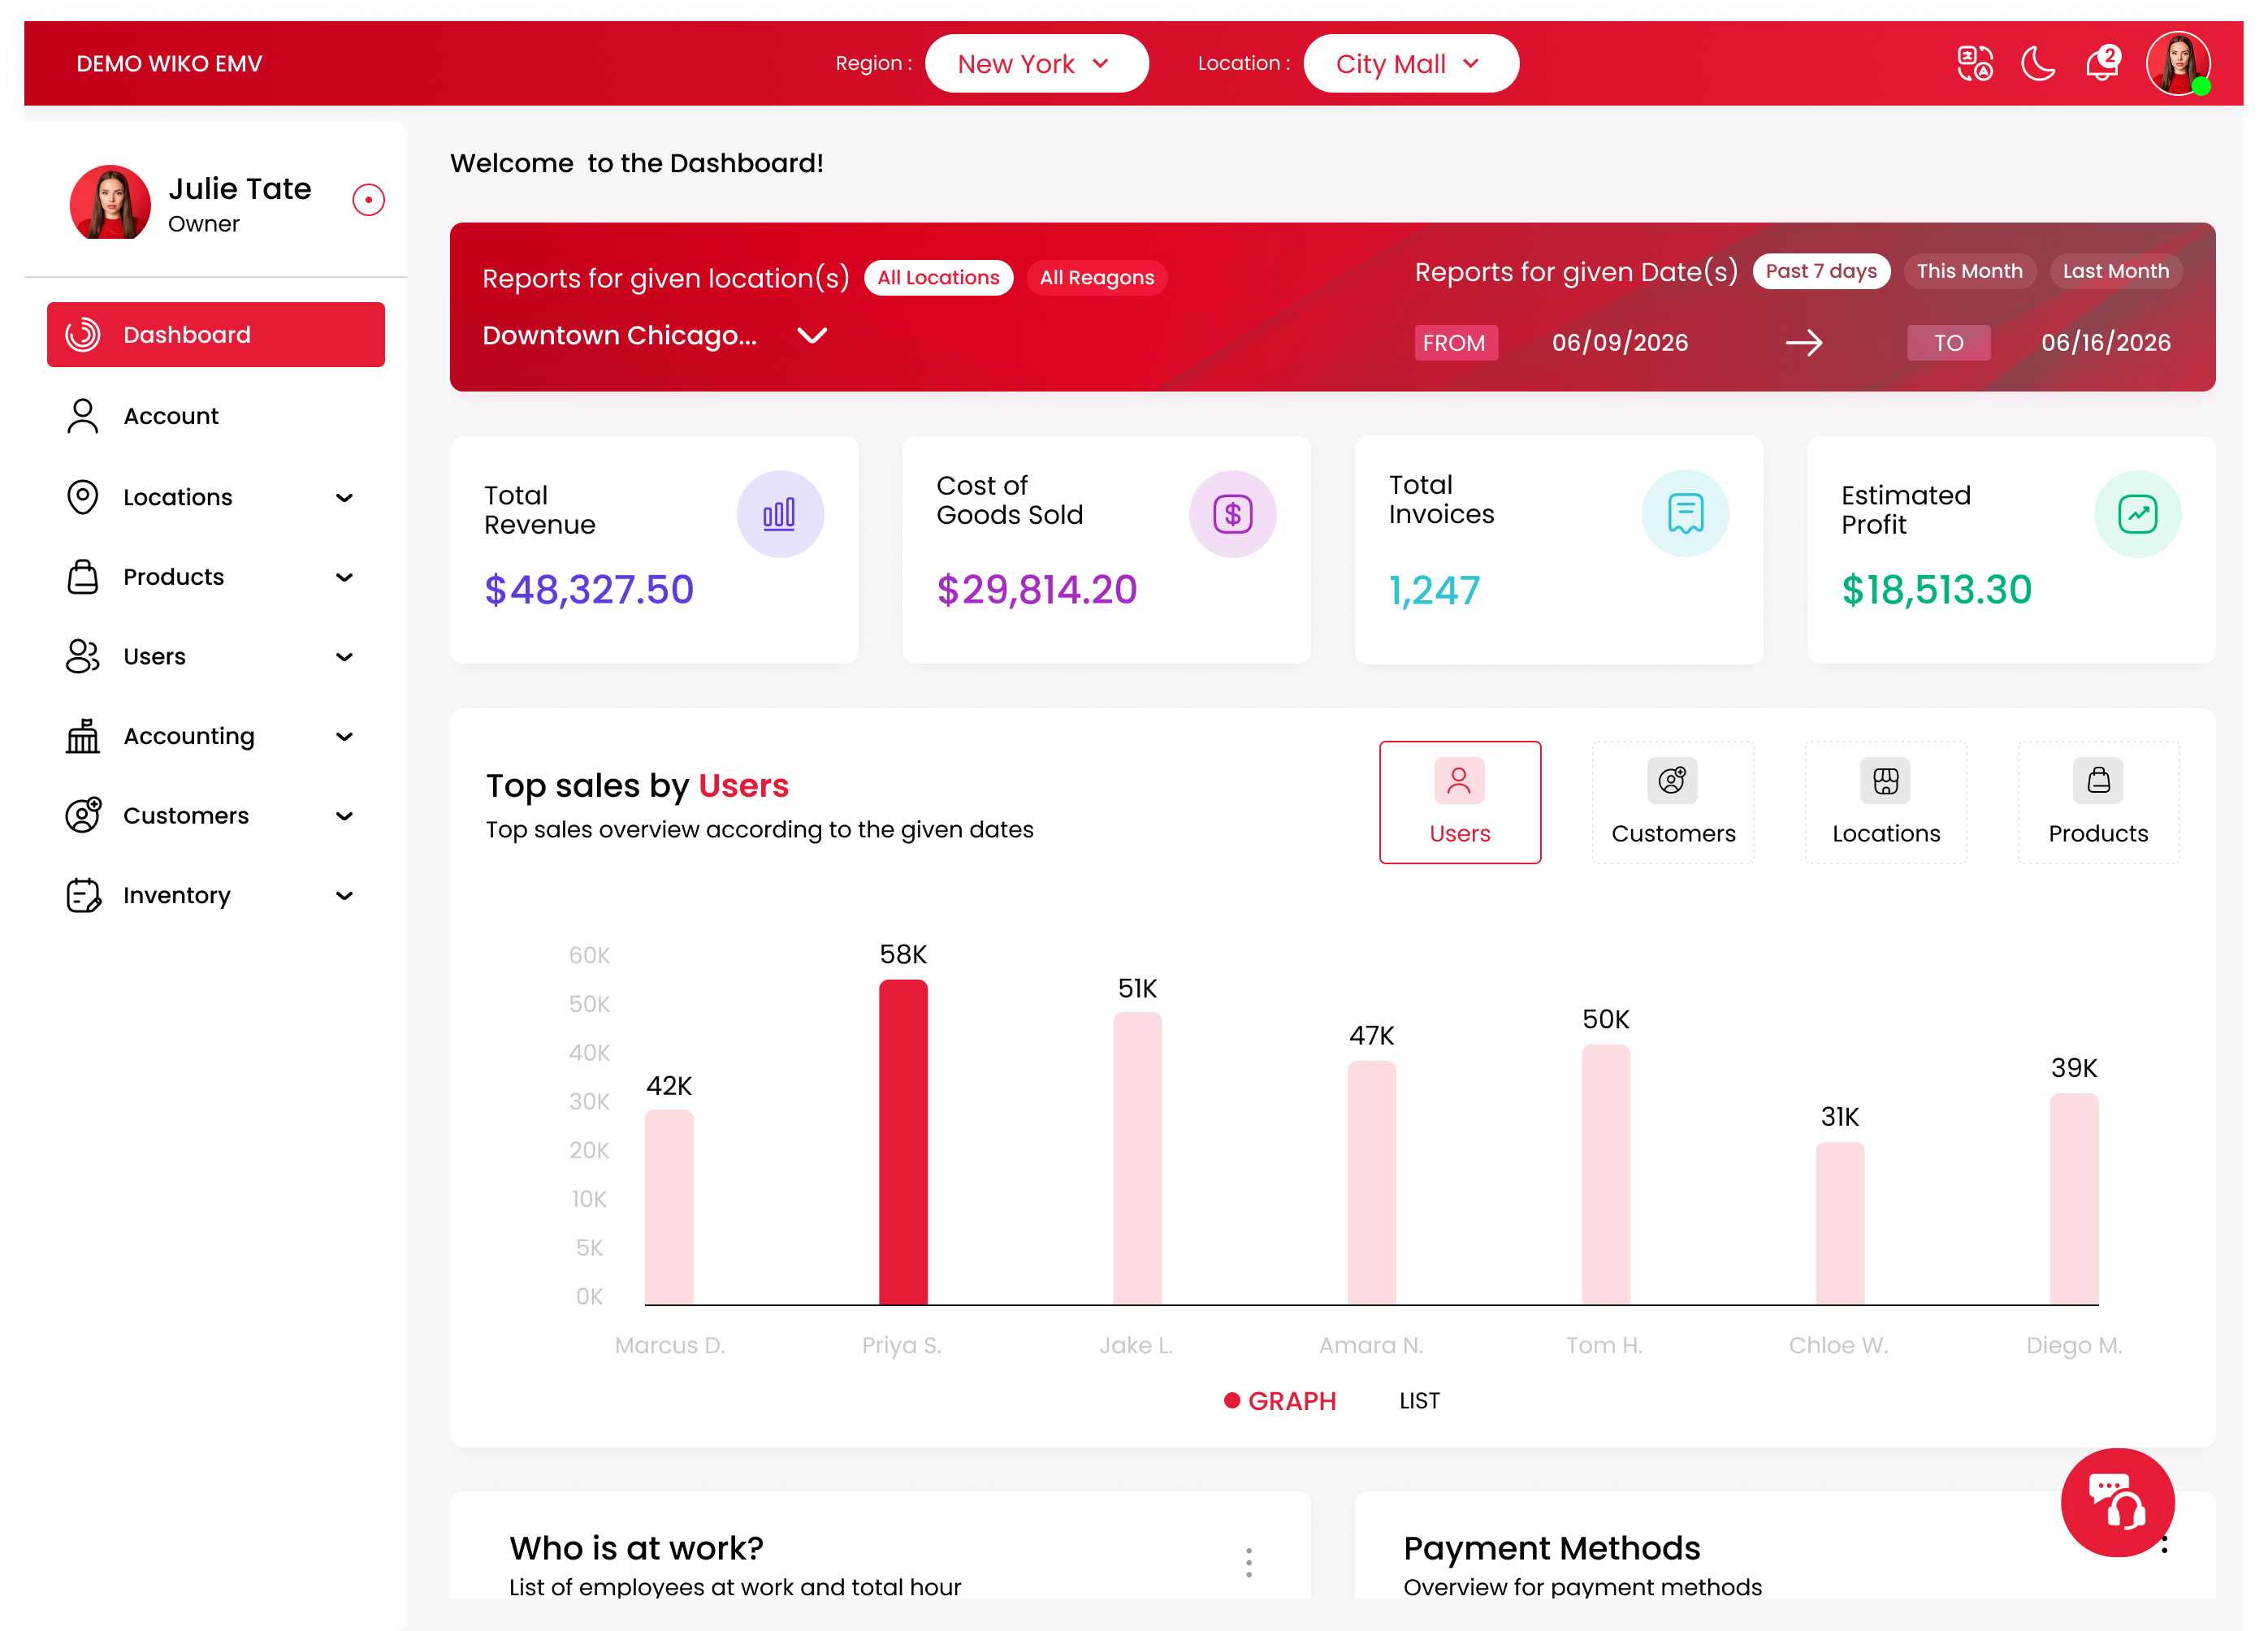Click the Customers icon in sidebar
The image size is (2268, 1631).
83,815
